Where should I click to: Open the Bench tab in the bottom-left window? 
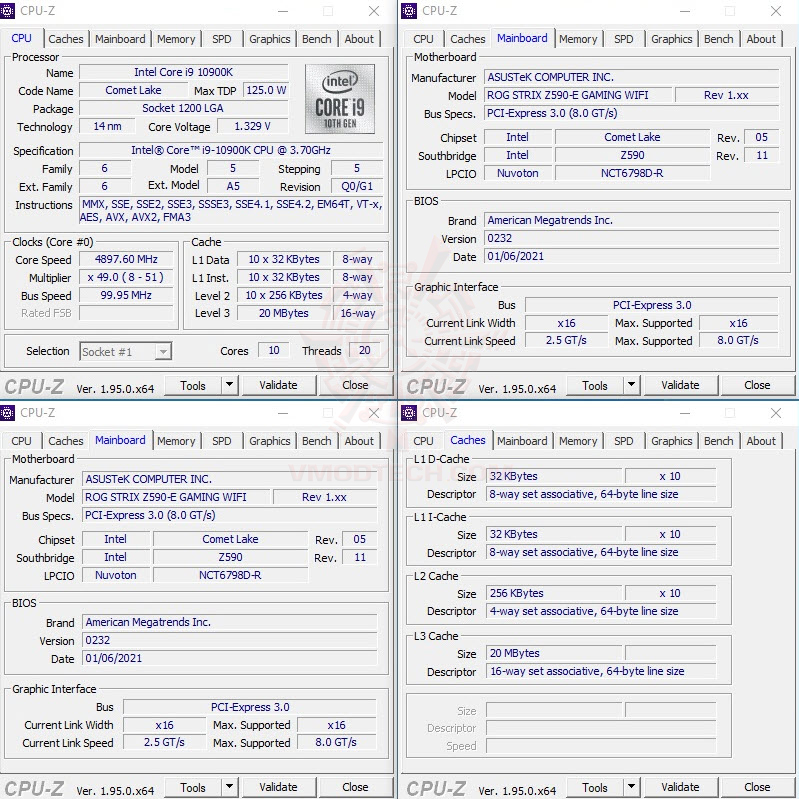tap(316, 441)
